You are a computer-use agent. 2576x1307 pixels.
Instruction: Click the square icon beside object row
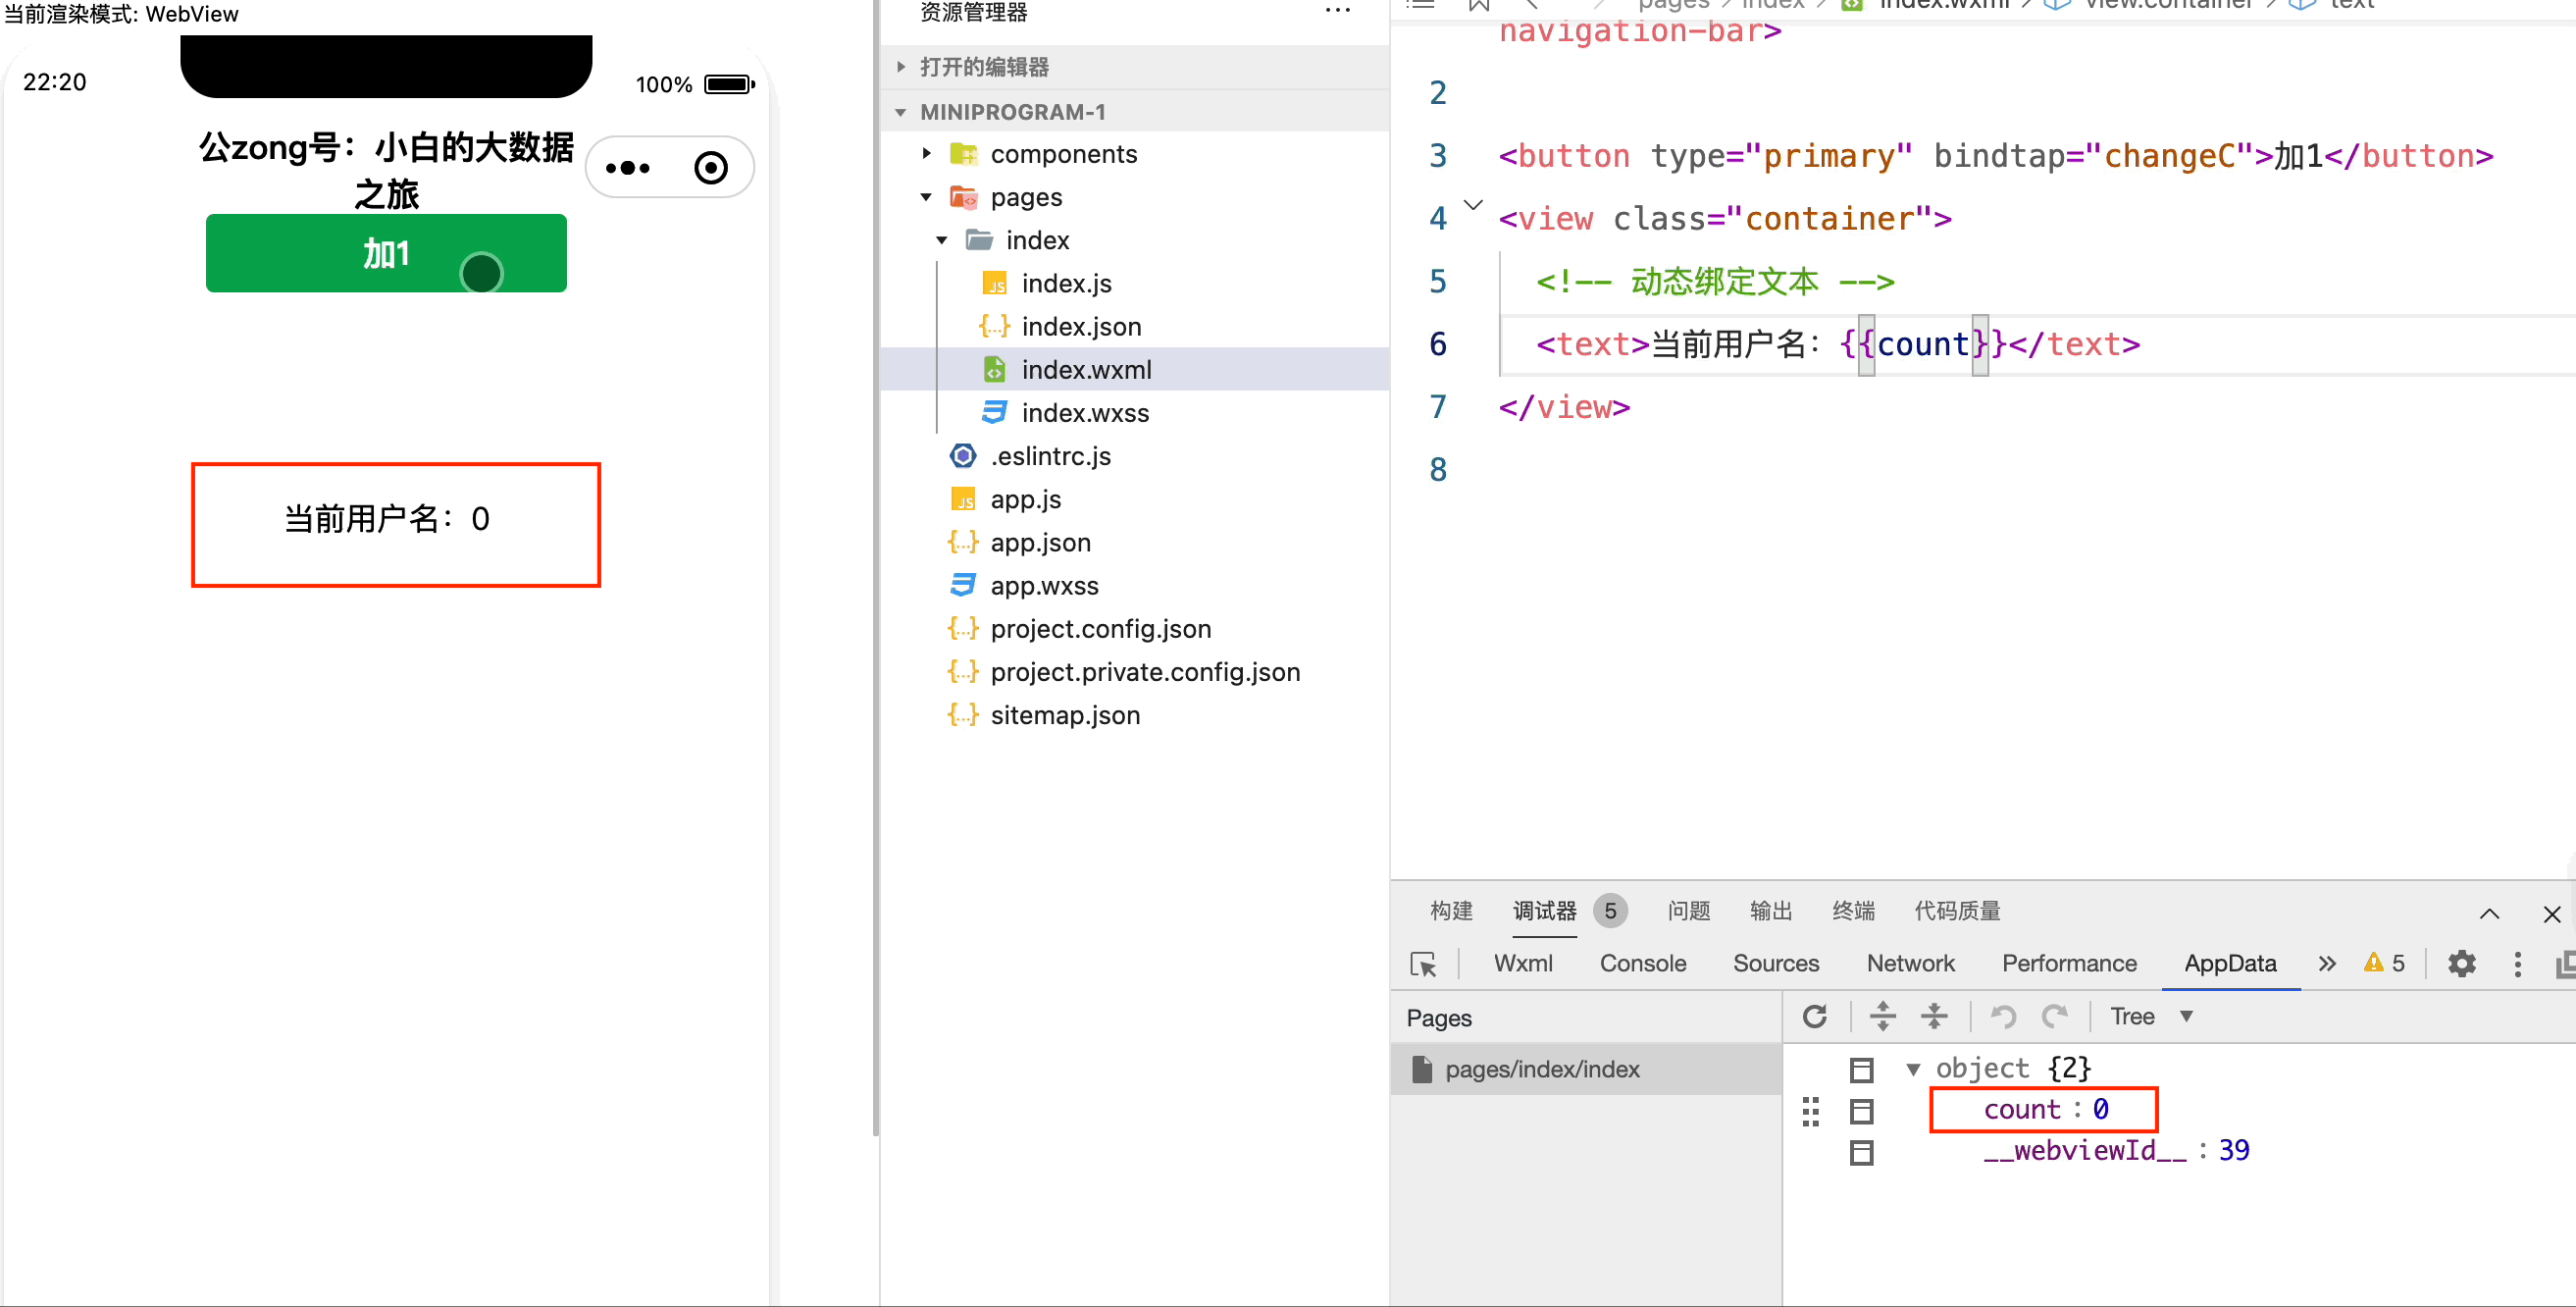pos(1861,1070)
